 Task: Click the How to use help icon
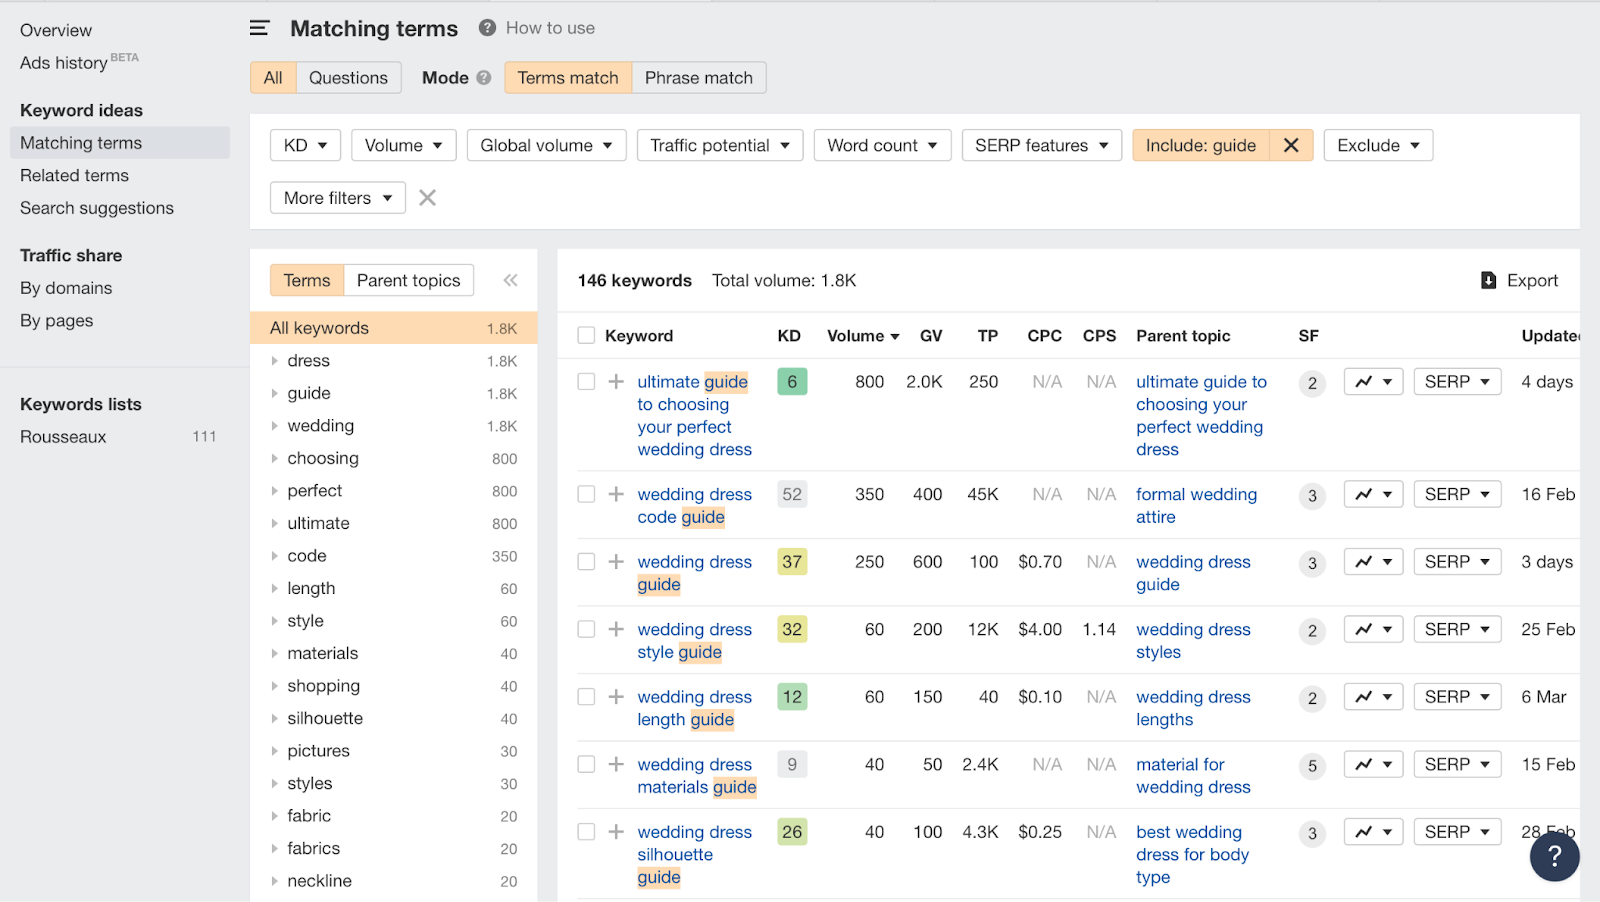[x=487, y=28]
